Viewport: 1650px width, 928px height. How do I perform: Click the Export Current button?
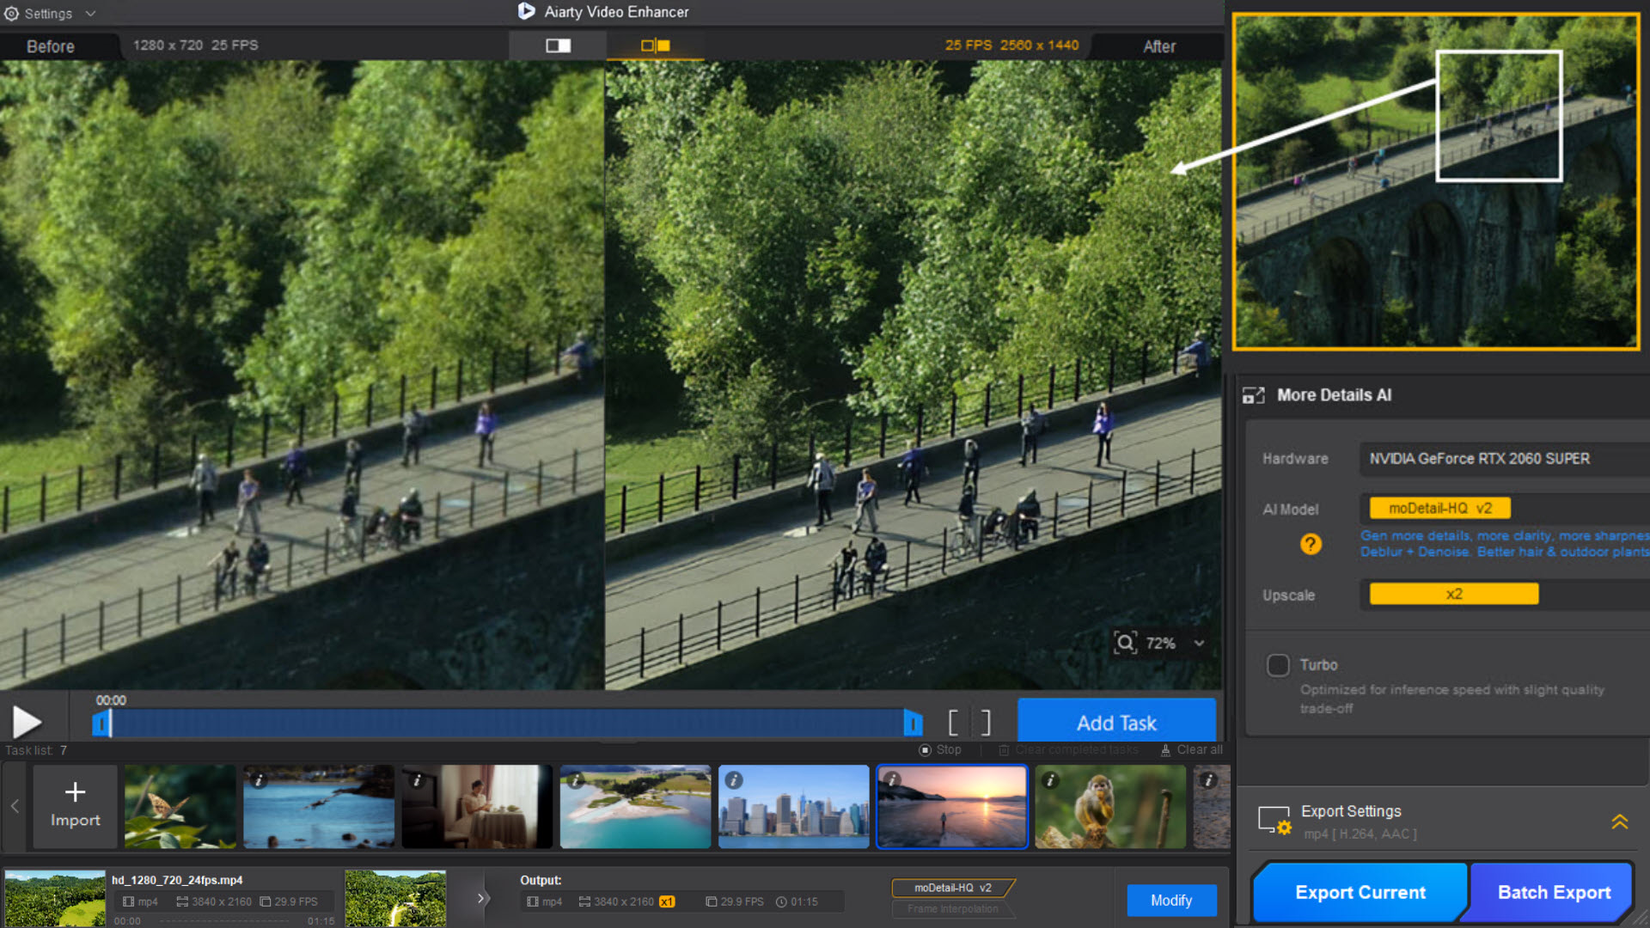pos(1359,892)
